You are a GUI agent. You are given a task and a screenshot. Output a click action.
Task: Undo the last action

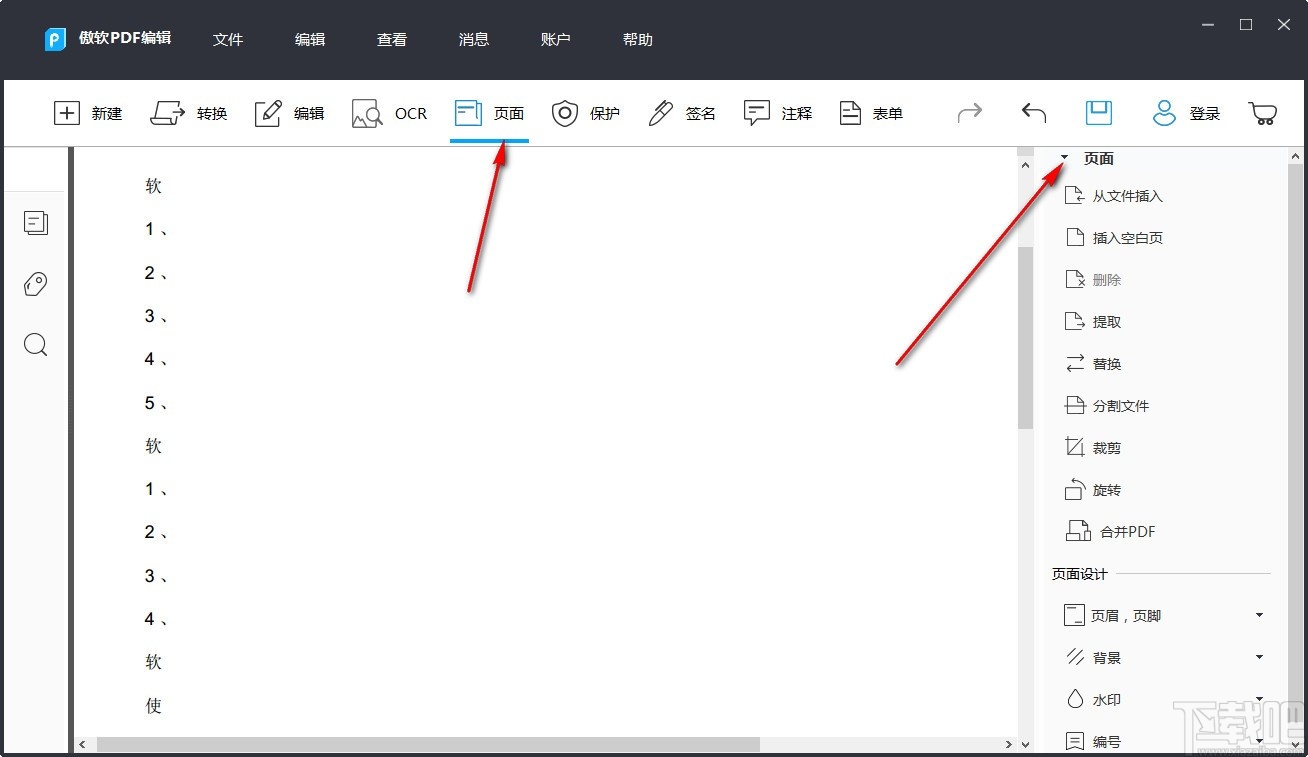pyautogui.click(x=1033, y=113)
